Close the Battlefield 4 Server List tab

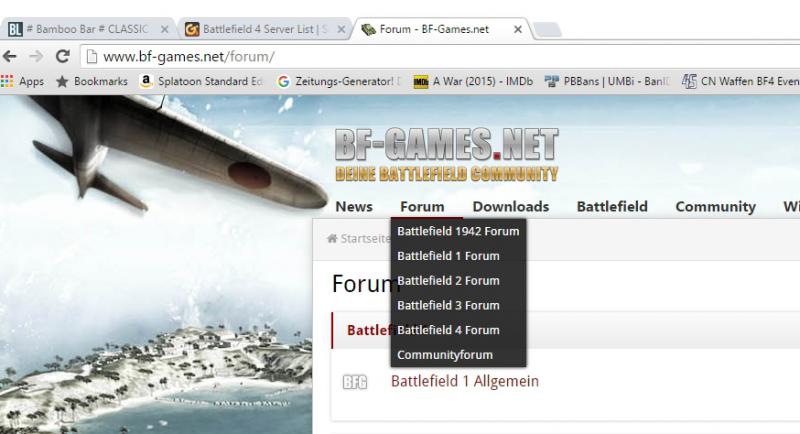340,29
